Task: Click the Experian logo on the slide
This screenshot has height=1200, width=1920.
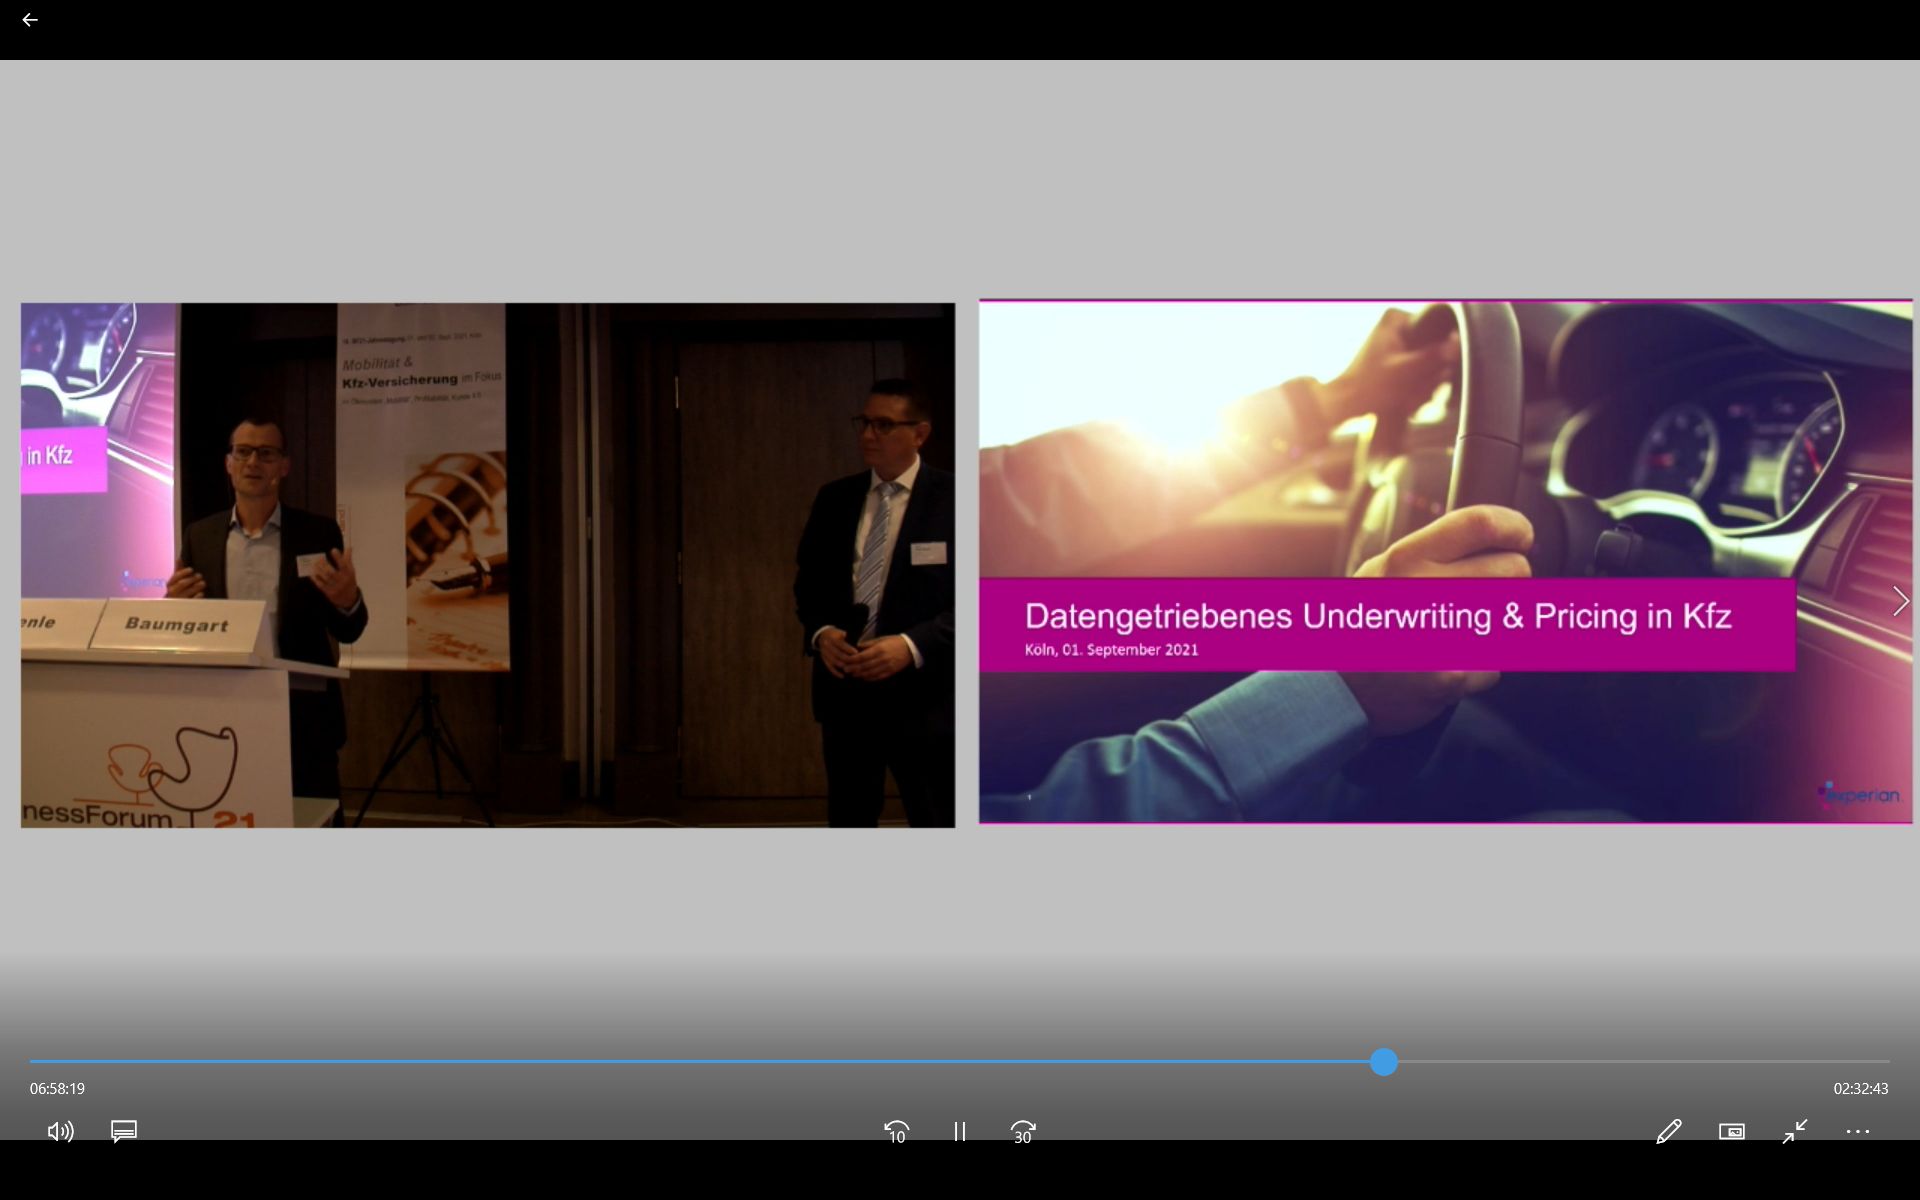Action: pos(1858,796)
